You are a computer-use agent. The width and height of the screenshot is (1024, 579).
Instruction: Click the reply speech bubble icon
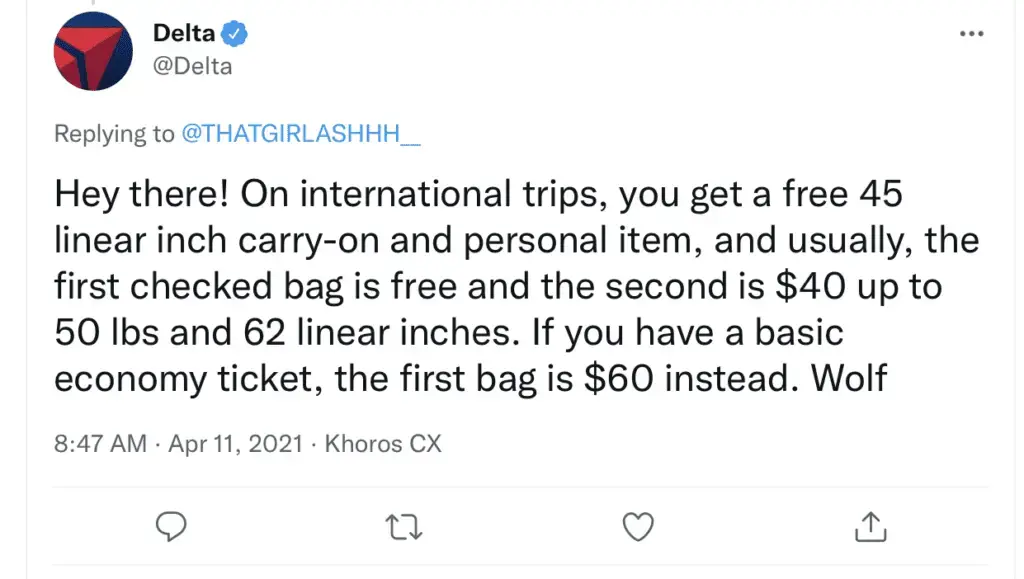click(171, 526)
